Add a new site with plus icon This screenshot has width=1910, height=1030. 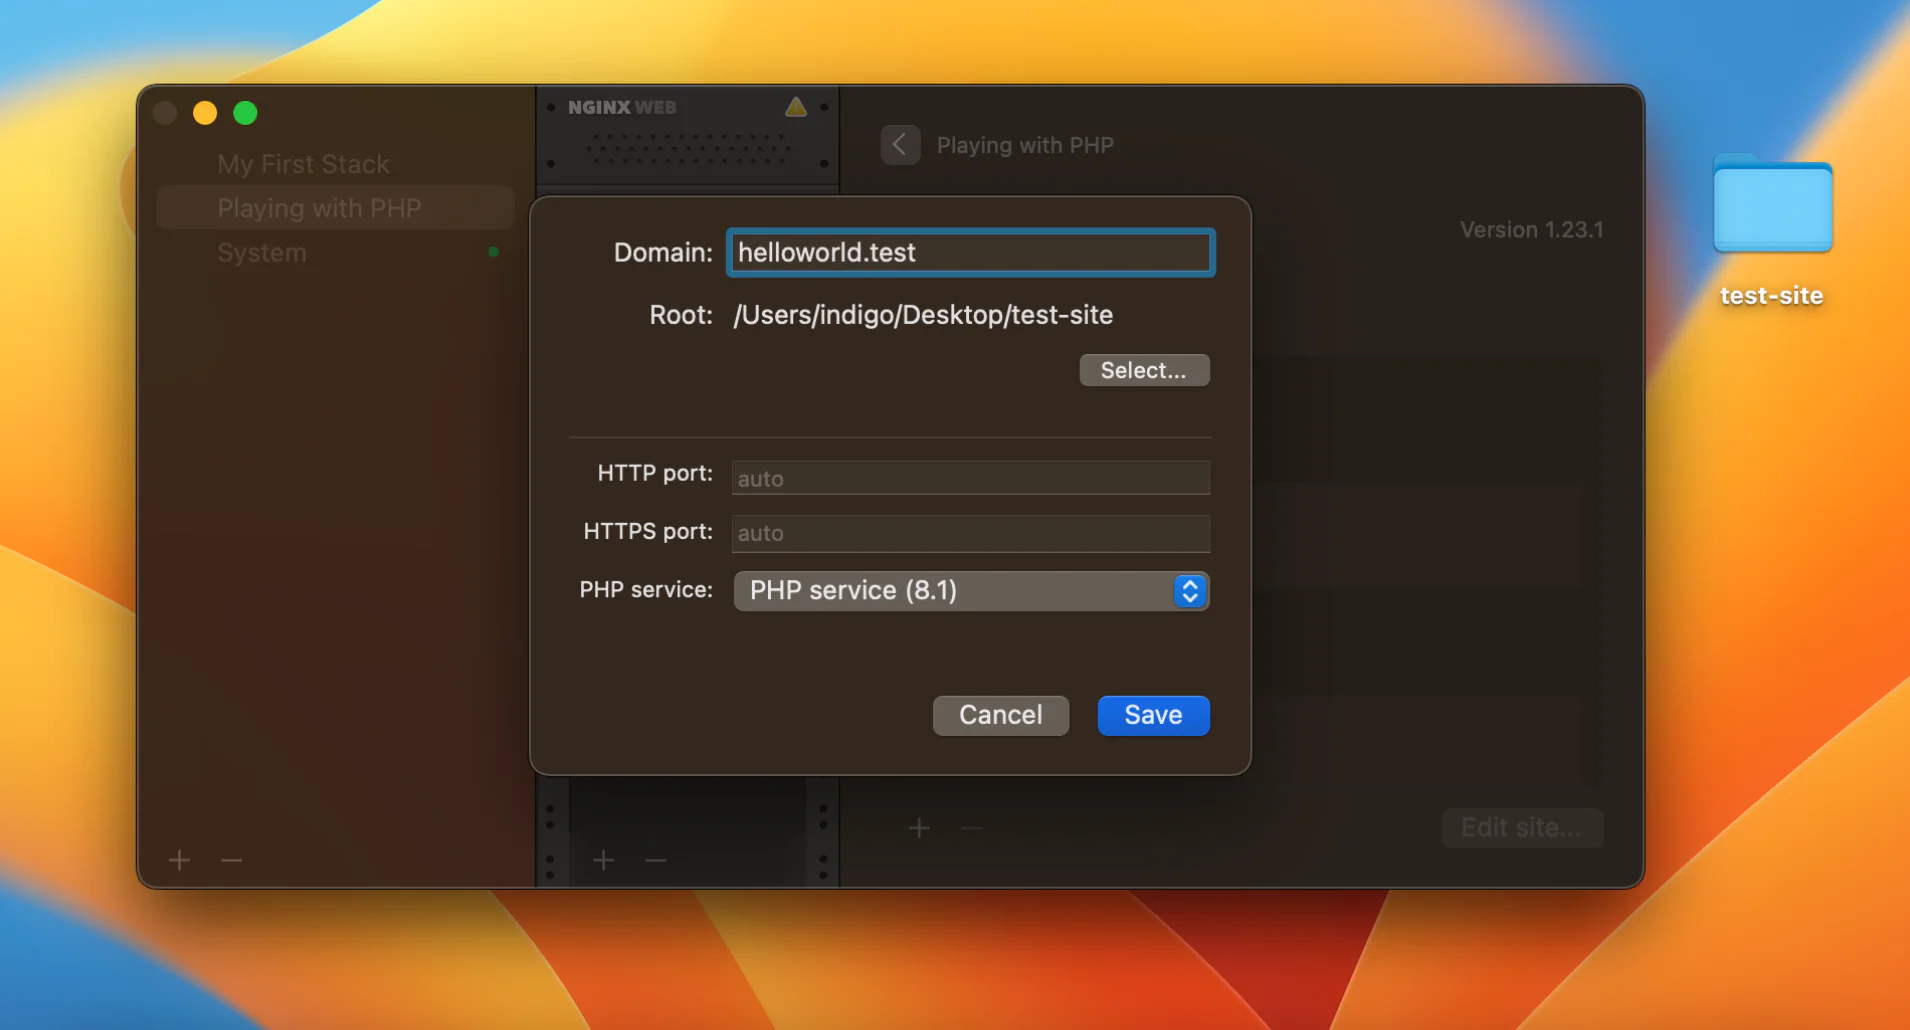tap(919, 828)
